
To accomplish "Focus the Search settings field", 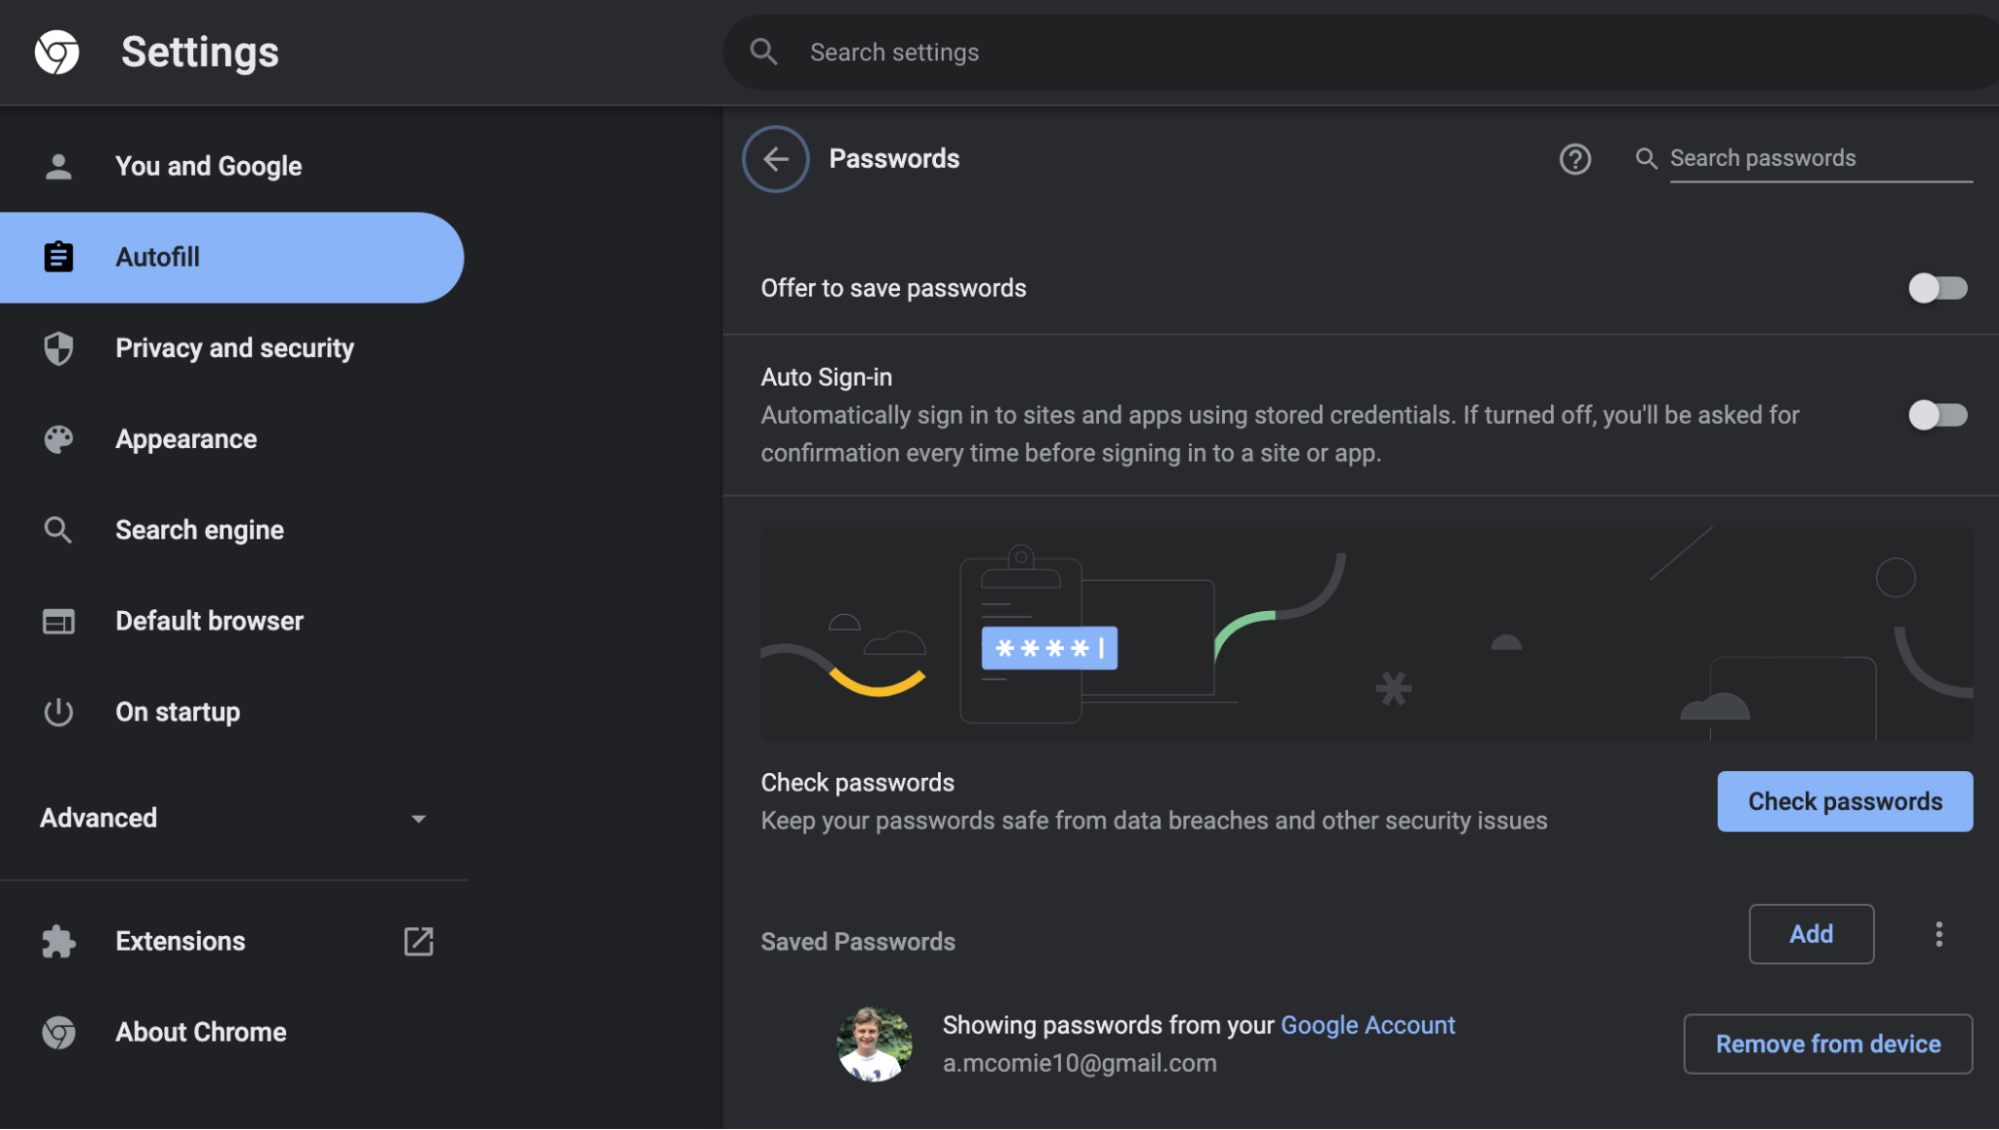I will (1360, 52).
